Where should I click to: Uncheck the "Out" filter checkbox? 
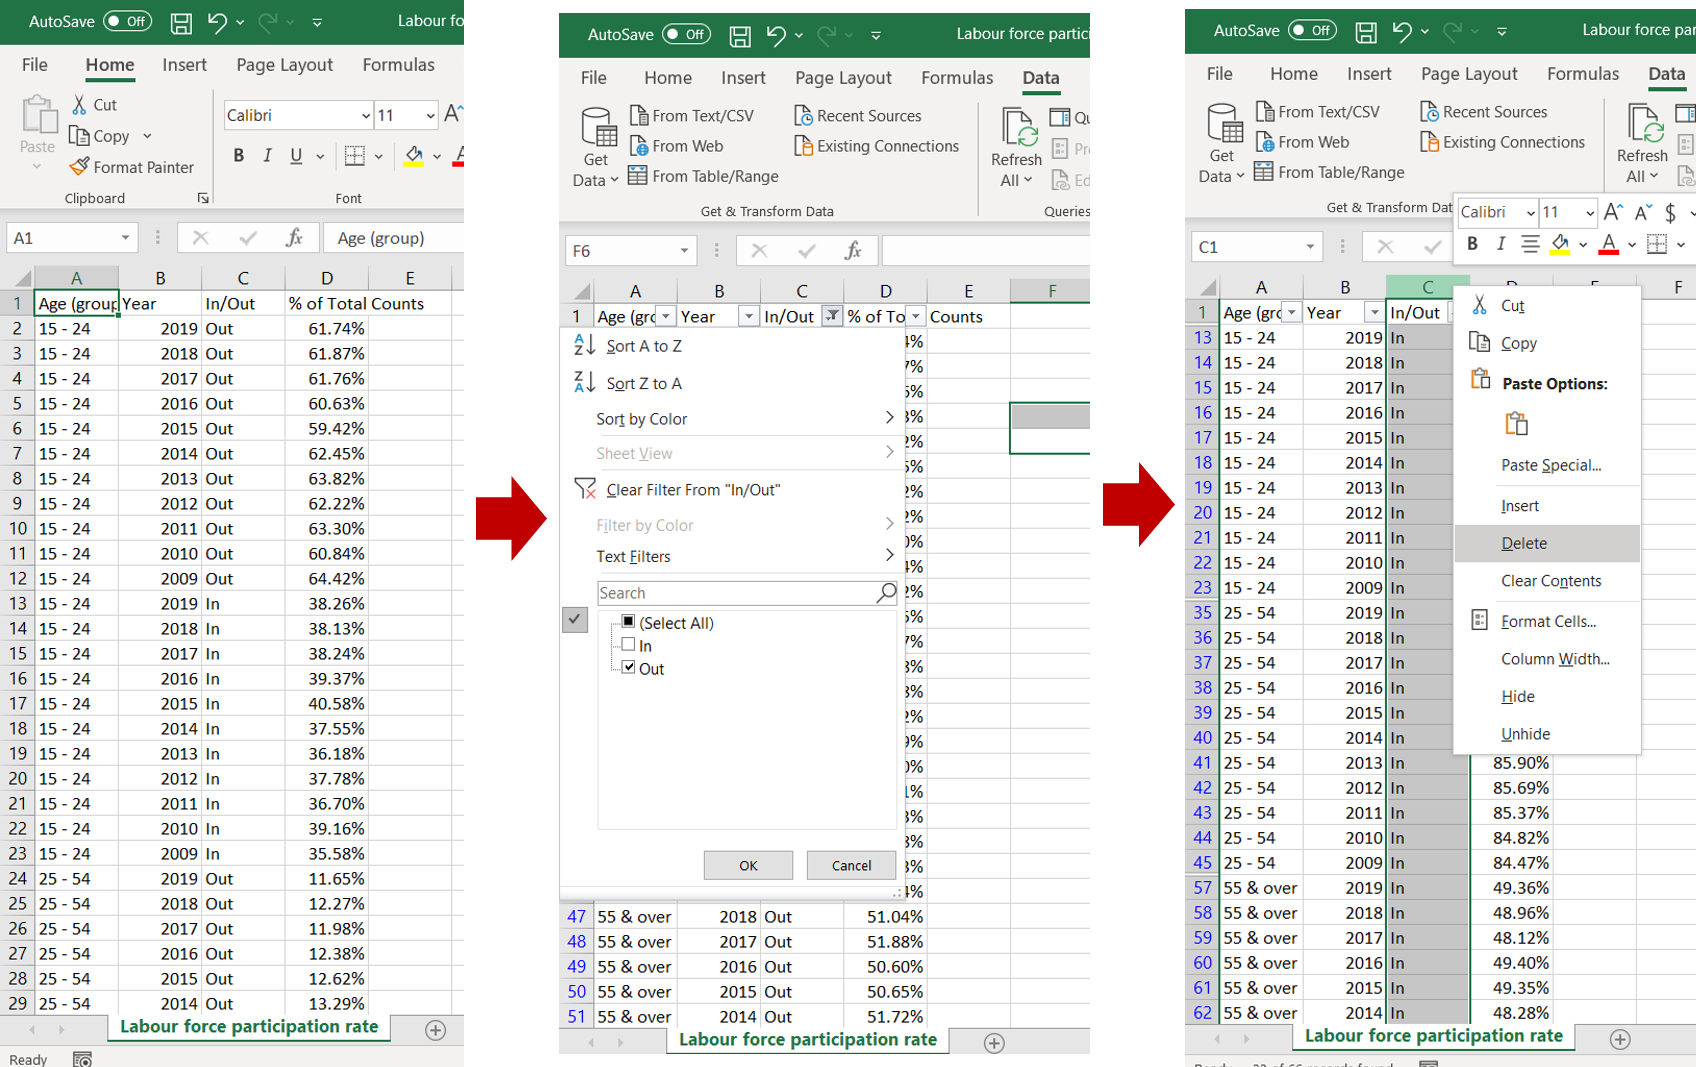tap(628, 668)
